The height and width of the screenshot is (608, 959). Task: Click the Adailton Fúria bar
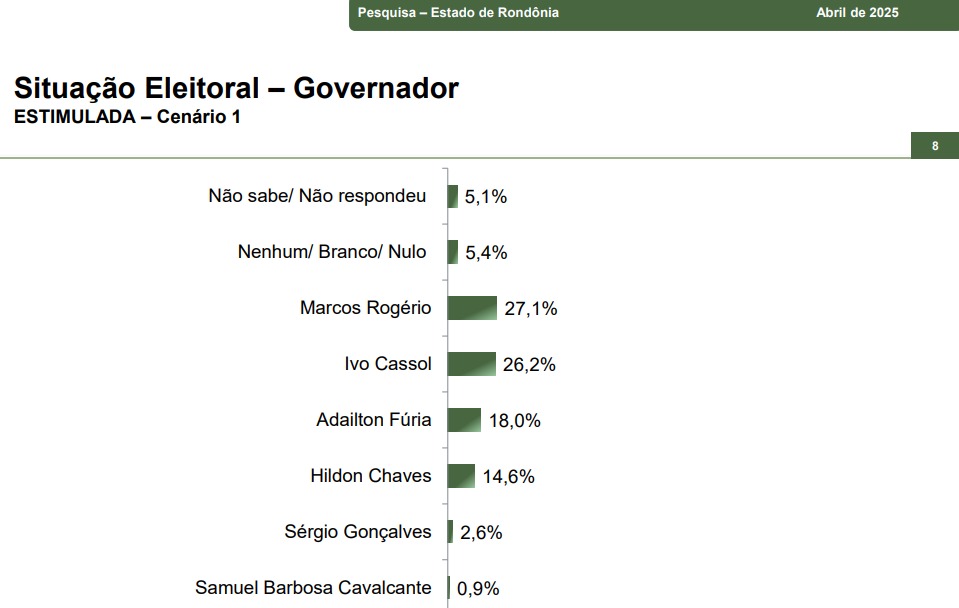click(464, 420)
